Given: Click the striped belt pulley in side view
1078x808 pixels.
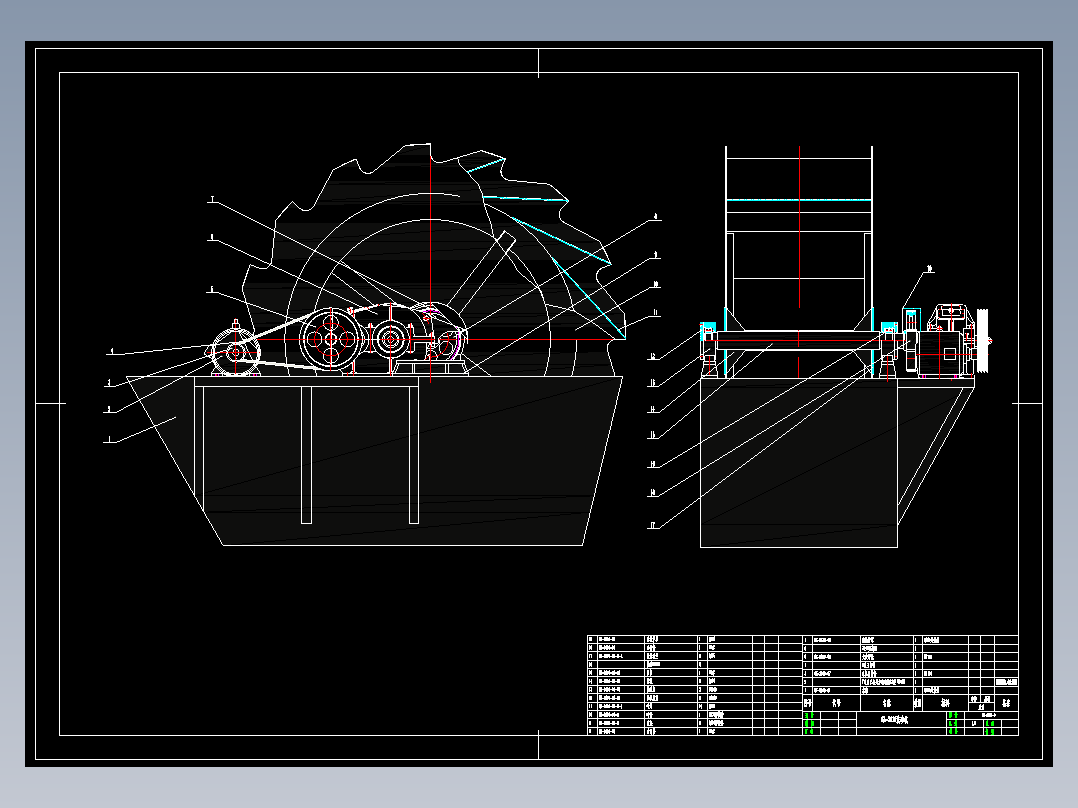Looking at the screenshot, I should click(x=982, y=342).
